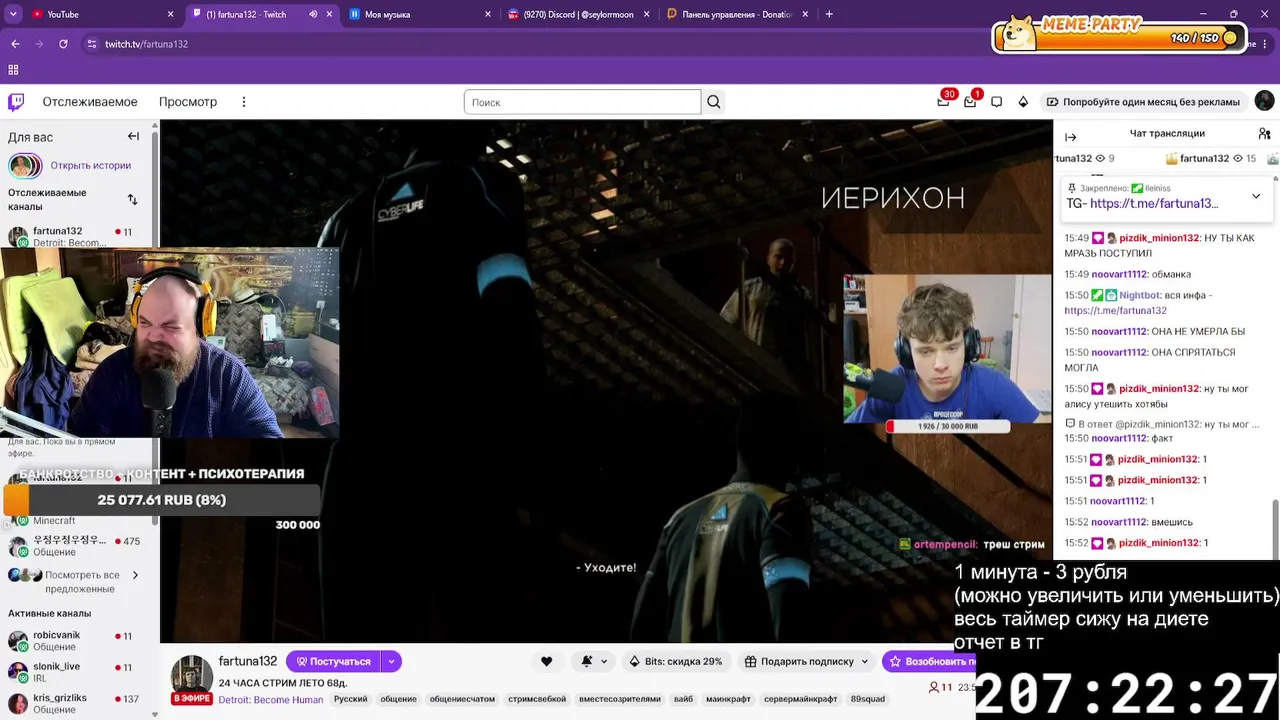Click the майнкрафт stream tag
Screen dimensions: 1280x720
point(728,699)
